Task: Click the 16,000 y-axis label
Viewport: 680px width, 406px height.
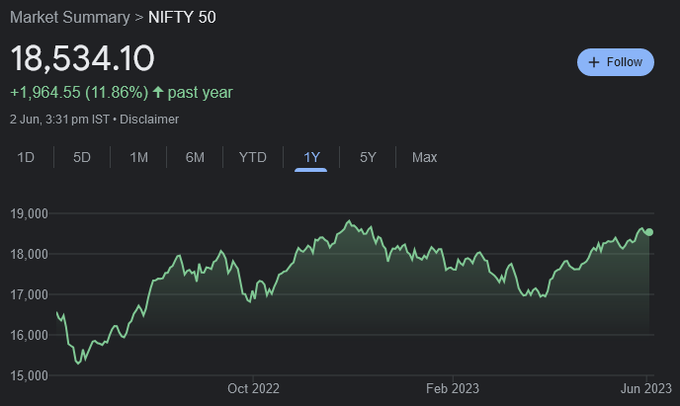Action: point(29,335)
